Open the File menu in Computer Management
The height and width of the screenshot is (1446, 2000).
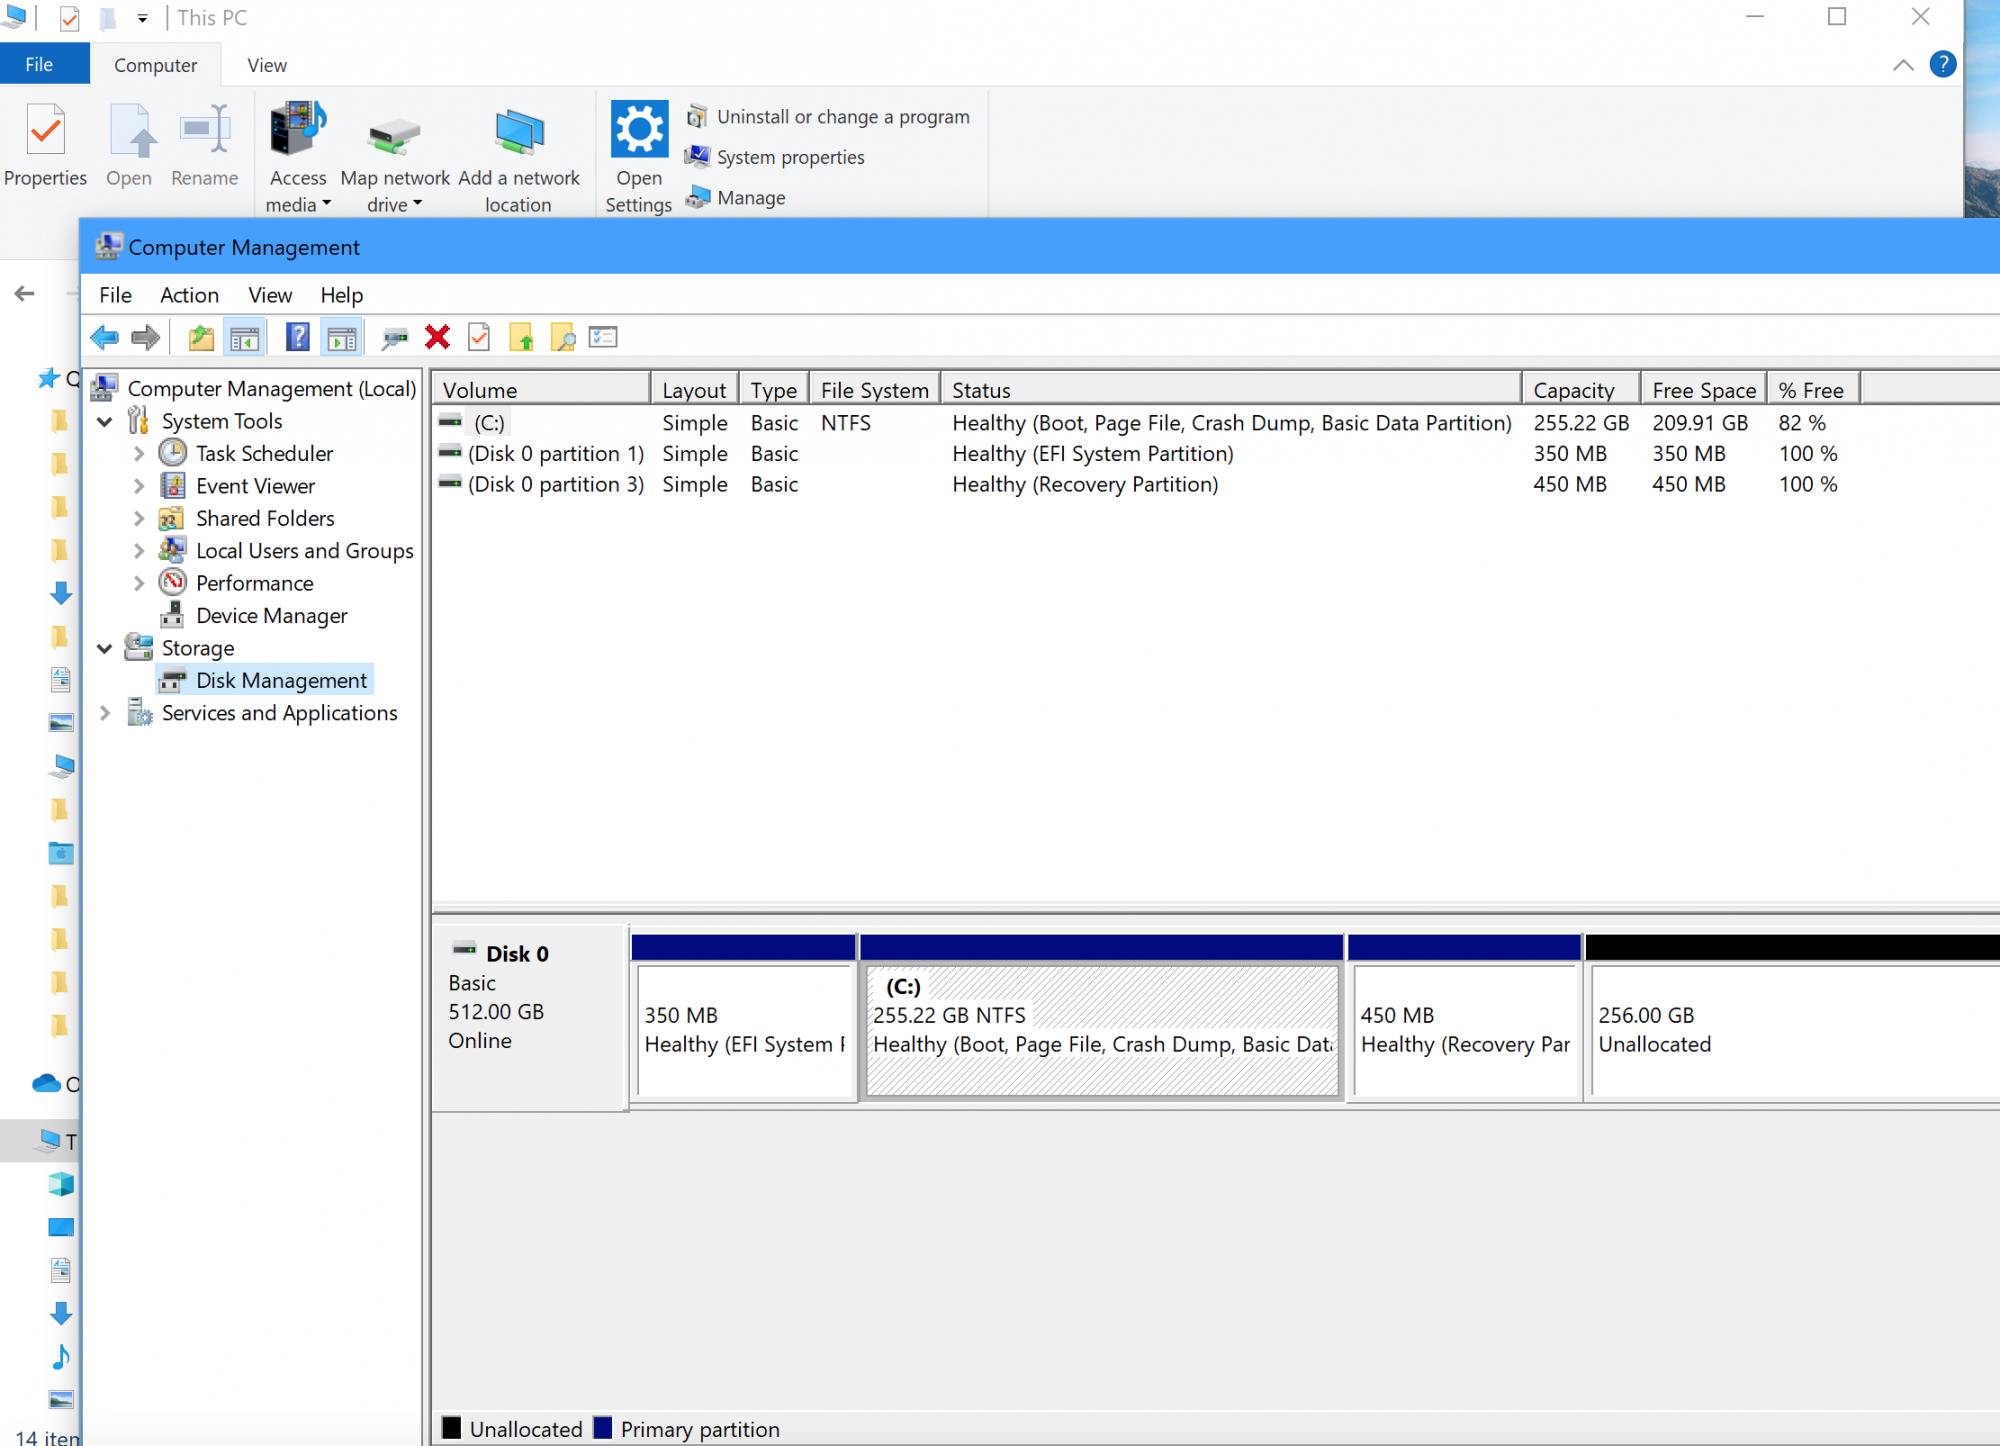(x=115, y=295)
